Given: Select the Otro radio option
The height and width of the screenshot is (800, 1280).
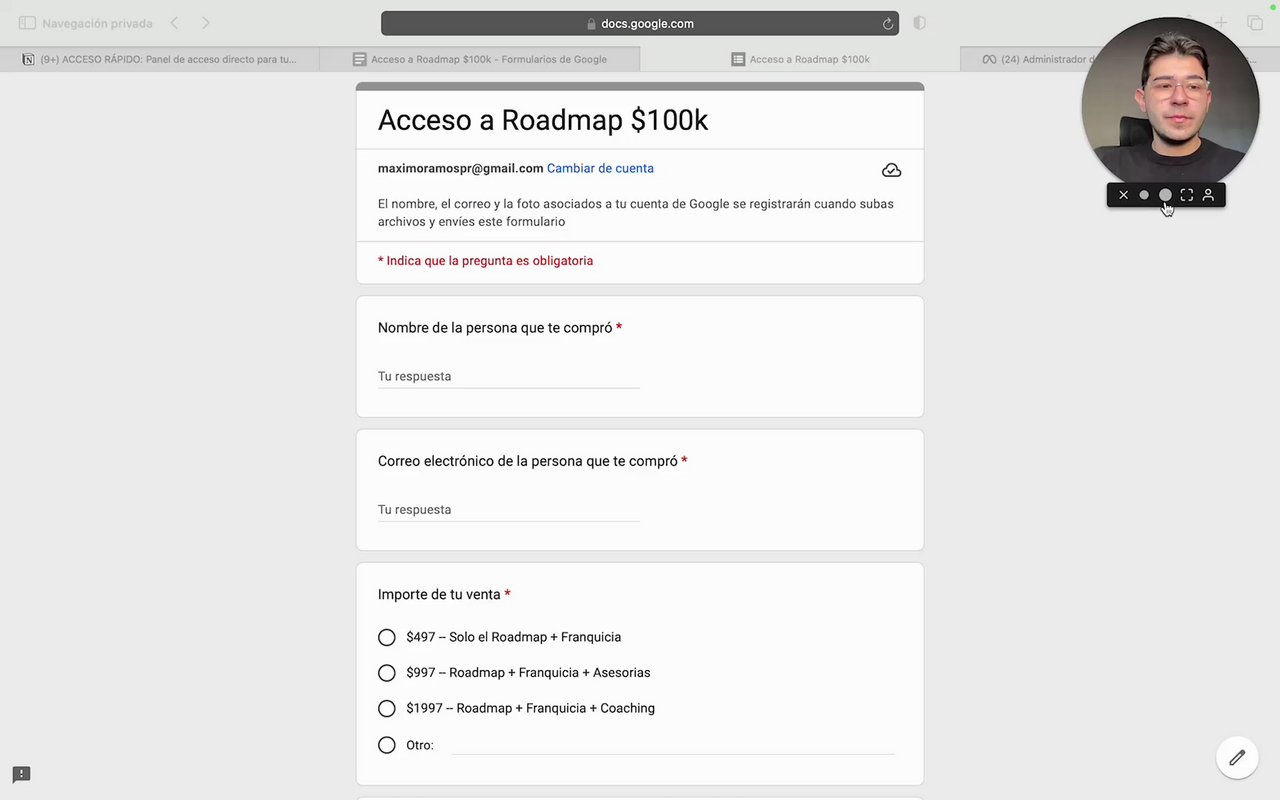Looking at the screenshot, I should pos(387,745).
